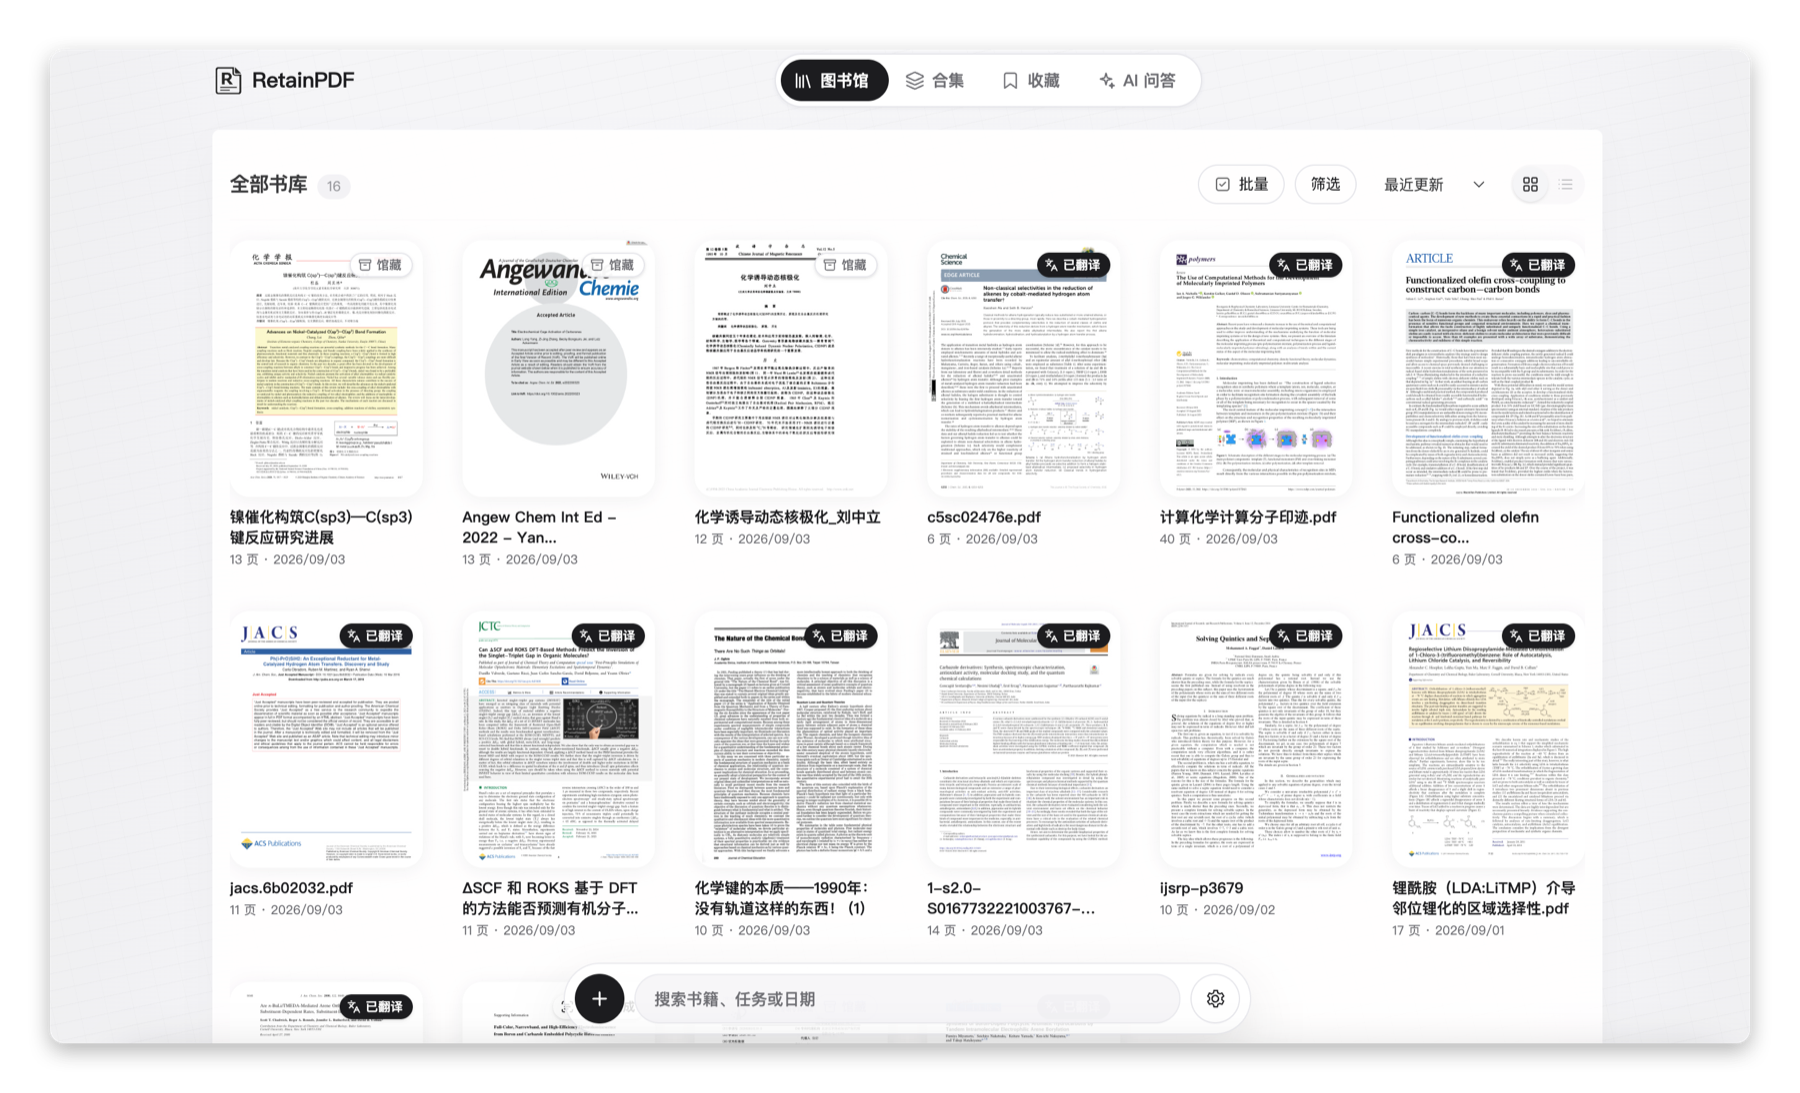The height and width of the screenshot is (1093, 1800).
Task: Expand the 最近更新 sort dropdown
Action: tap(1433, 184)
